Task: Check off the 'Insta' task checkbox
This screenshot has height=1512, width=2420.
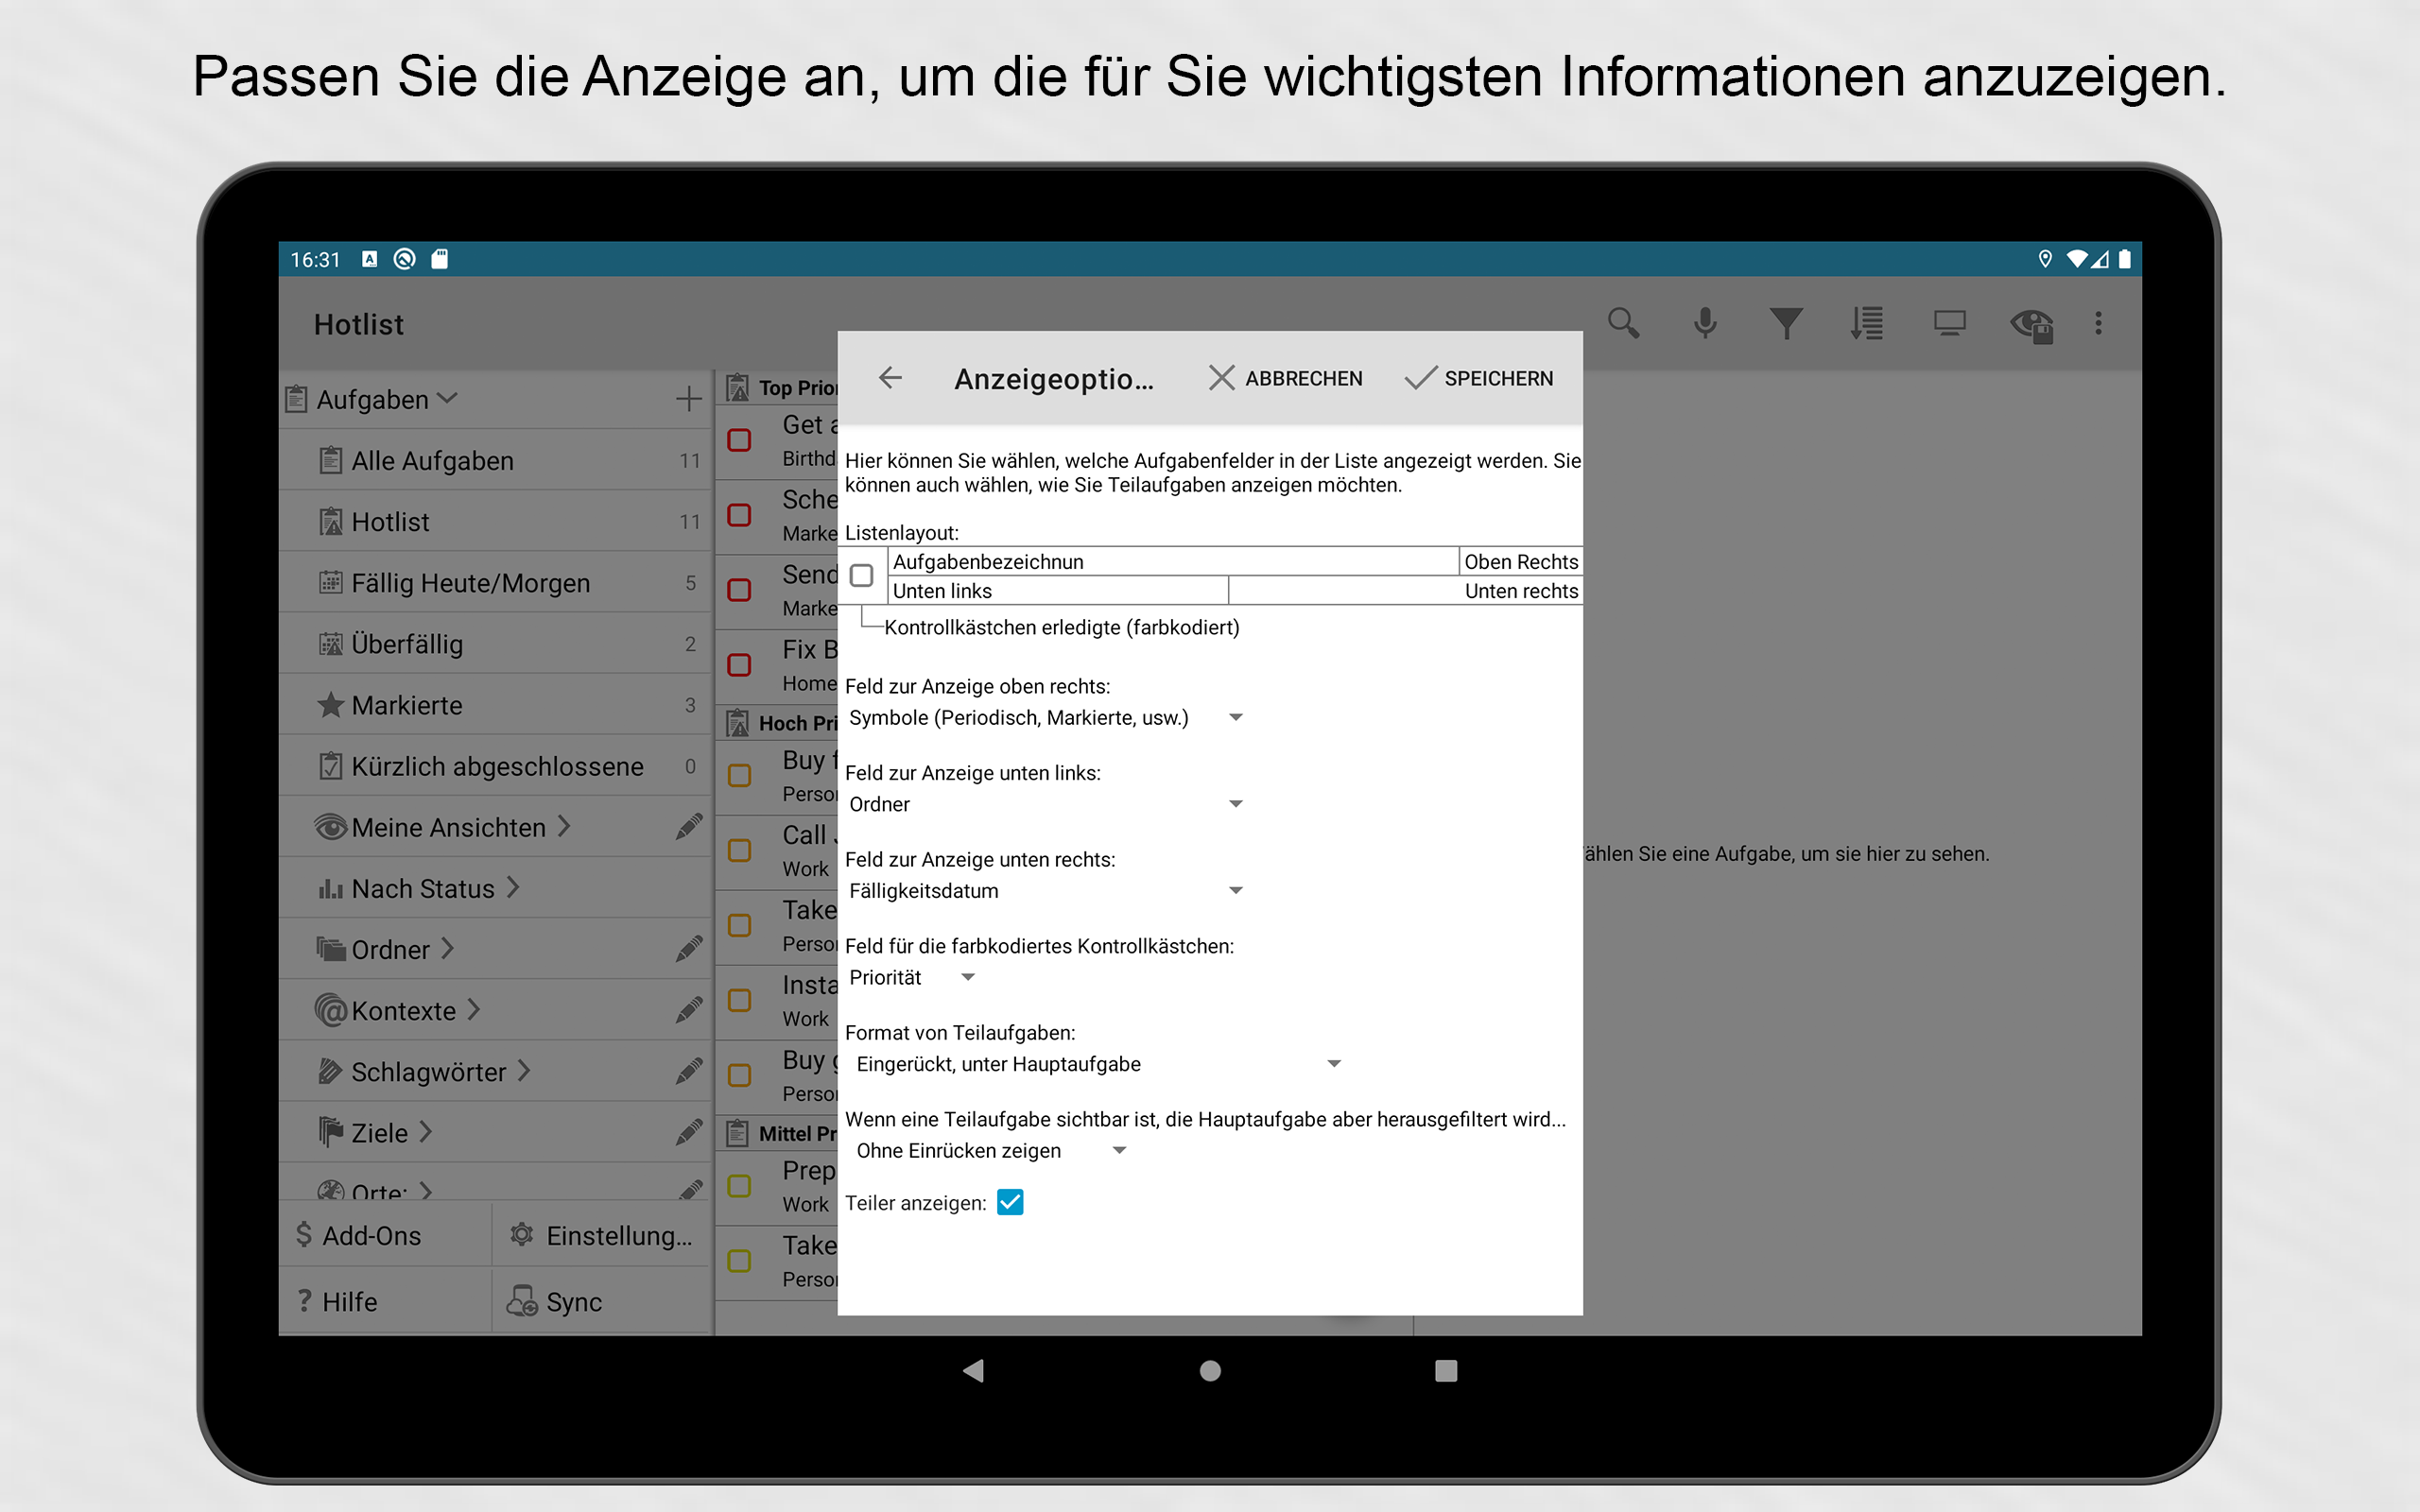Action: point(739,1000)
